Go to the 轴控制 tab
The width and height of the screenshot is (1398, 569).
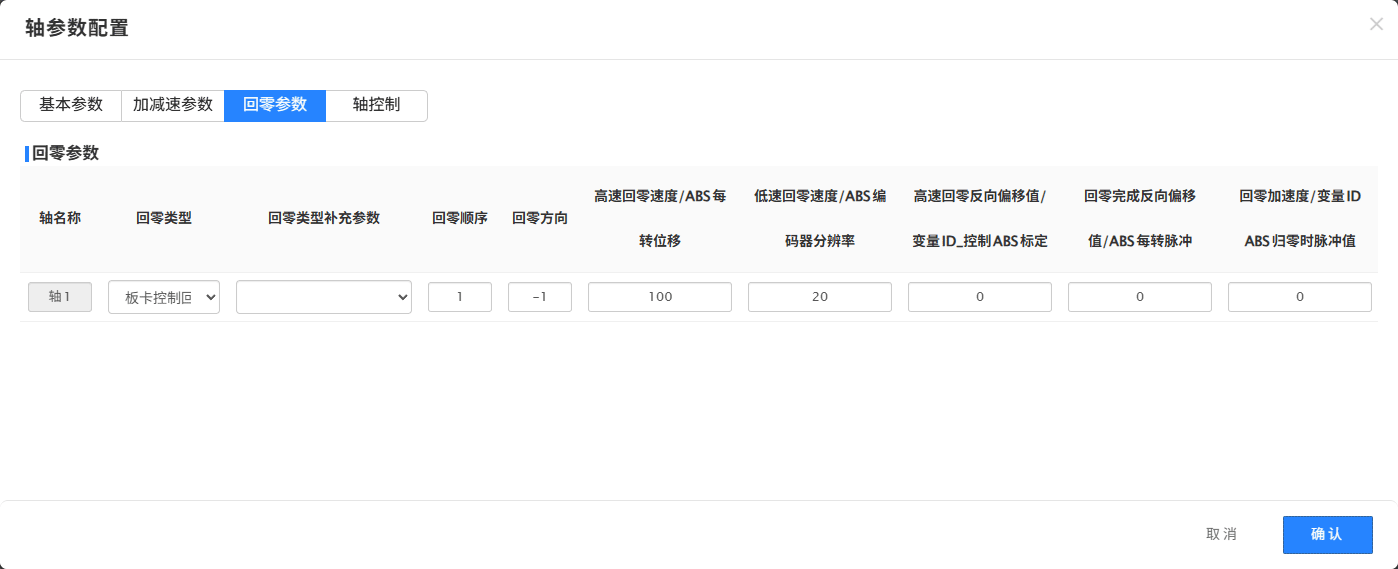coord(376,105)
